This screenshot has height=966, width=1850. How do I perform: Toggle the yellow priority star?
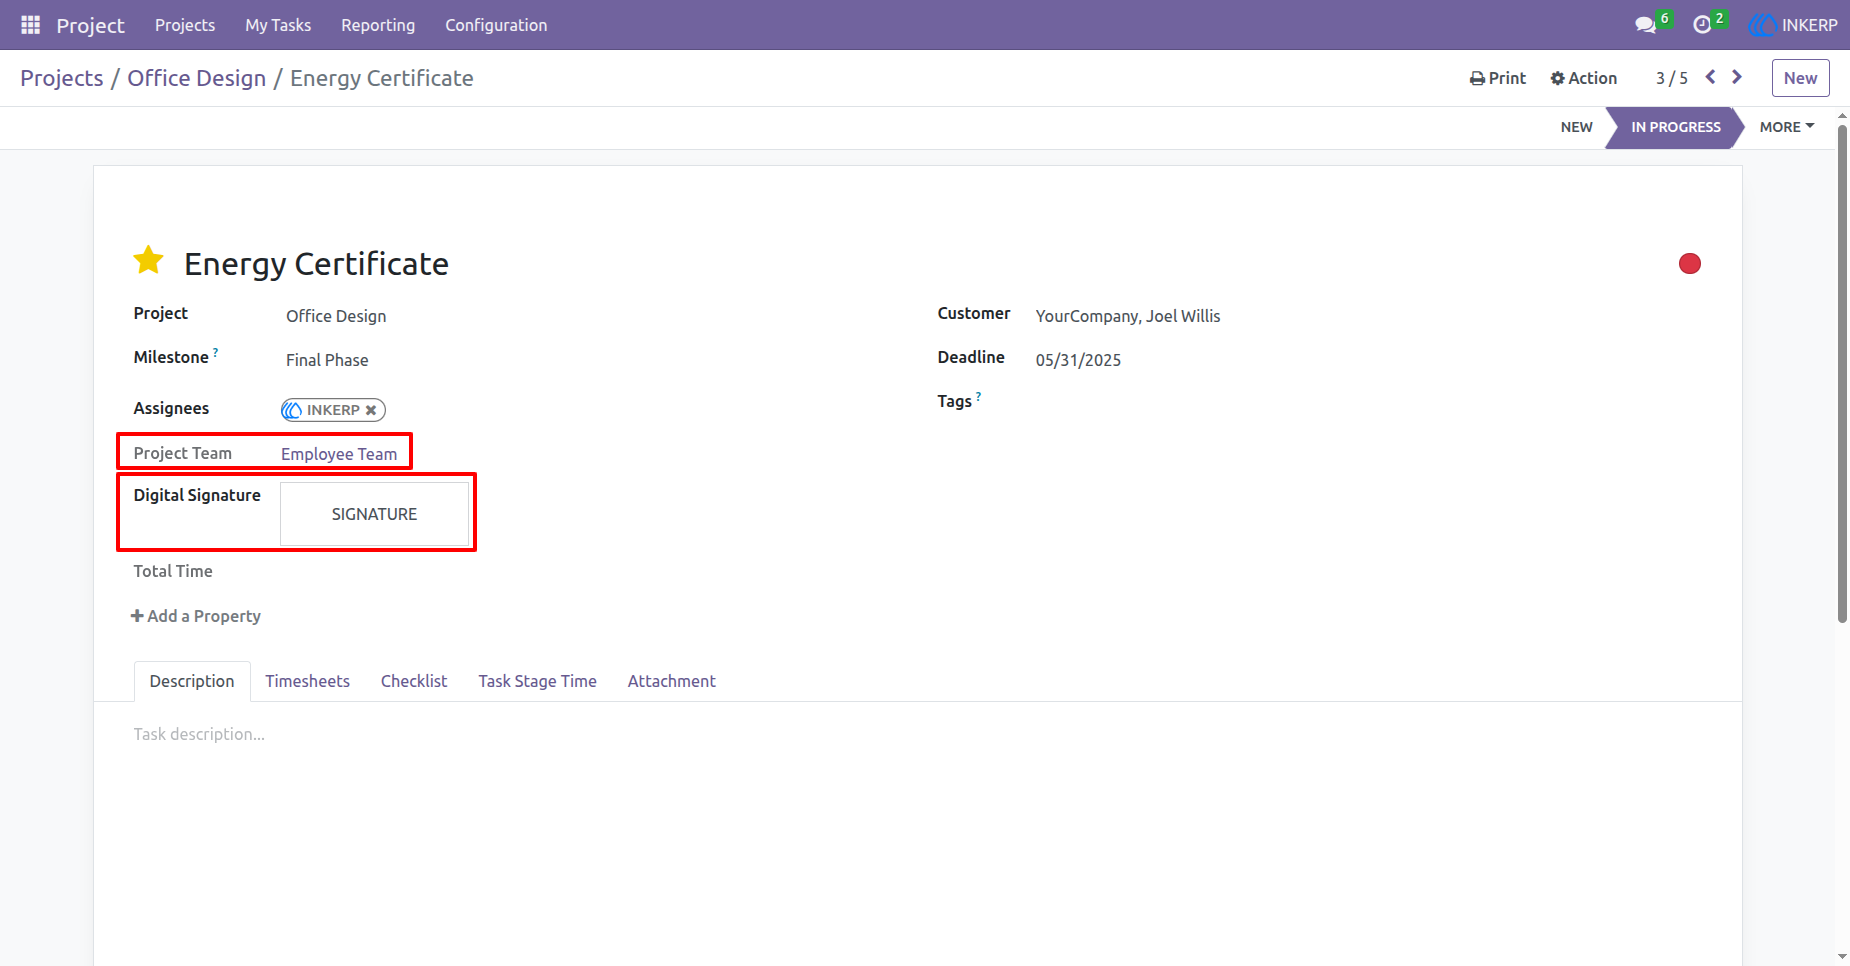click(149, 260)
